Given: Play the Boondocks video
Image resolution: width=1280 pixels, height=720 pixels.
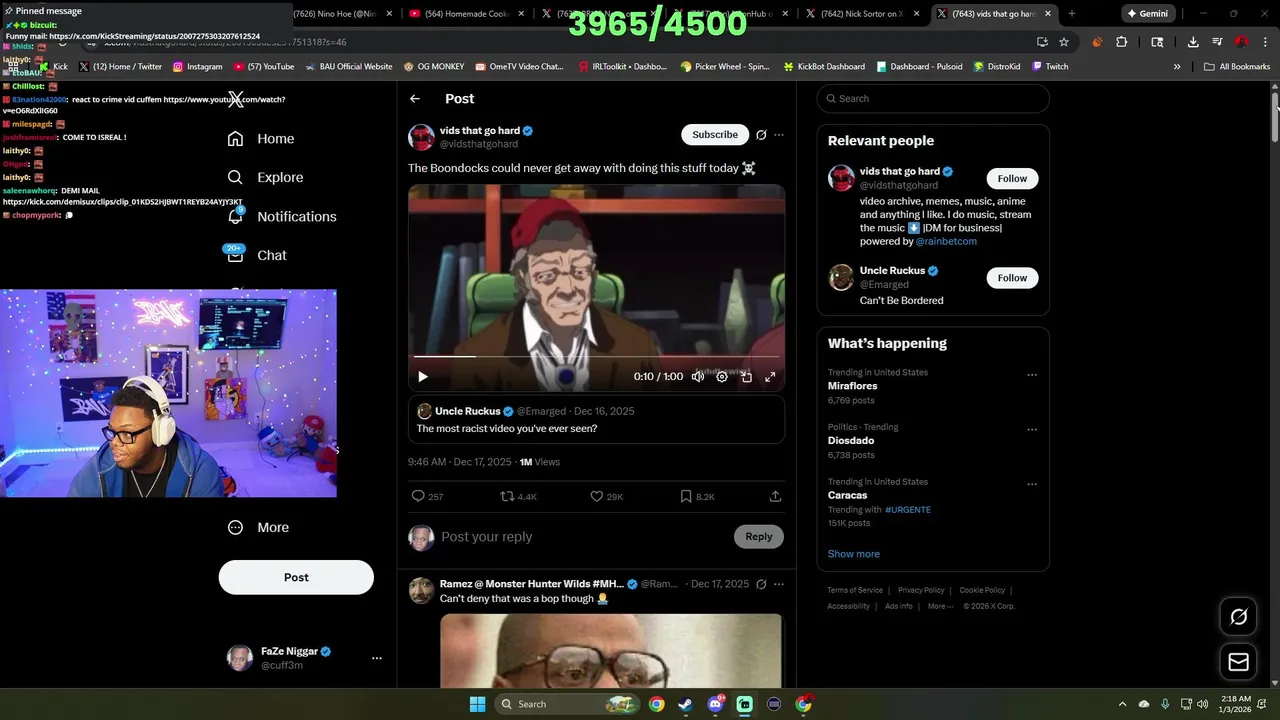Looking at the screenshot, I should 423,377.
